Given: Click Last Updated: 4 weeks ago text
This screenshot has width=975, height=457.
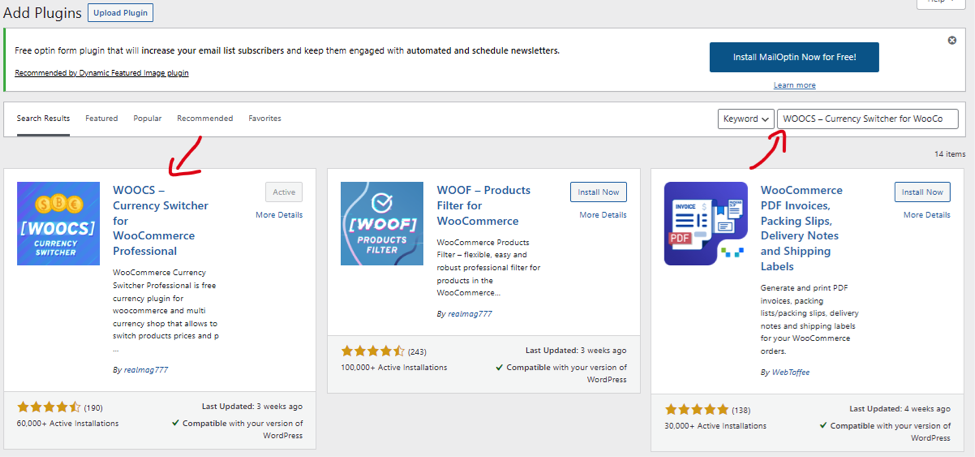Looking at the screenshot, I should click(900, 409).
